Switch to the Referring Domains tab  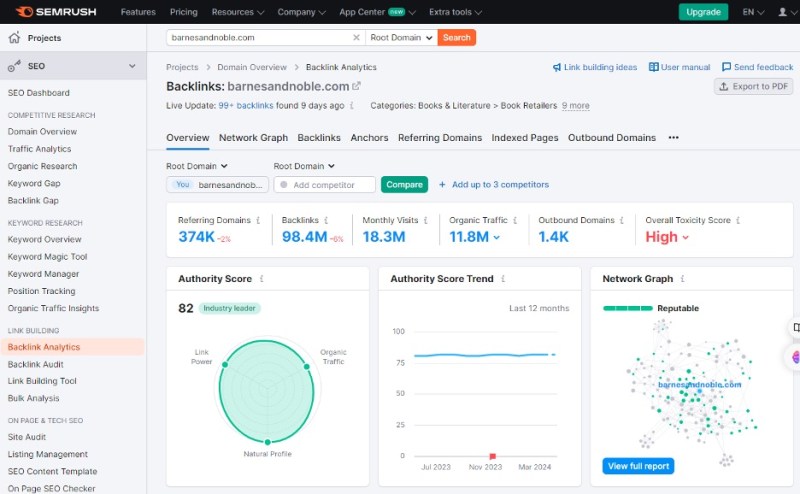[440, 138]
